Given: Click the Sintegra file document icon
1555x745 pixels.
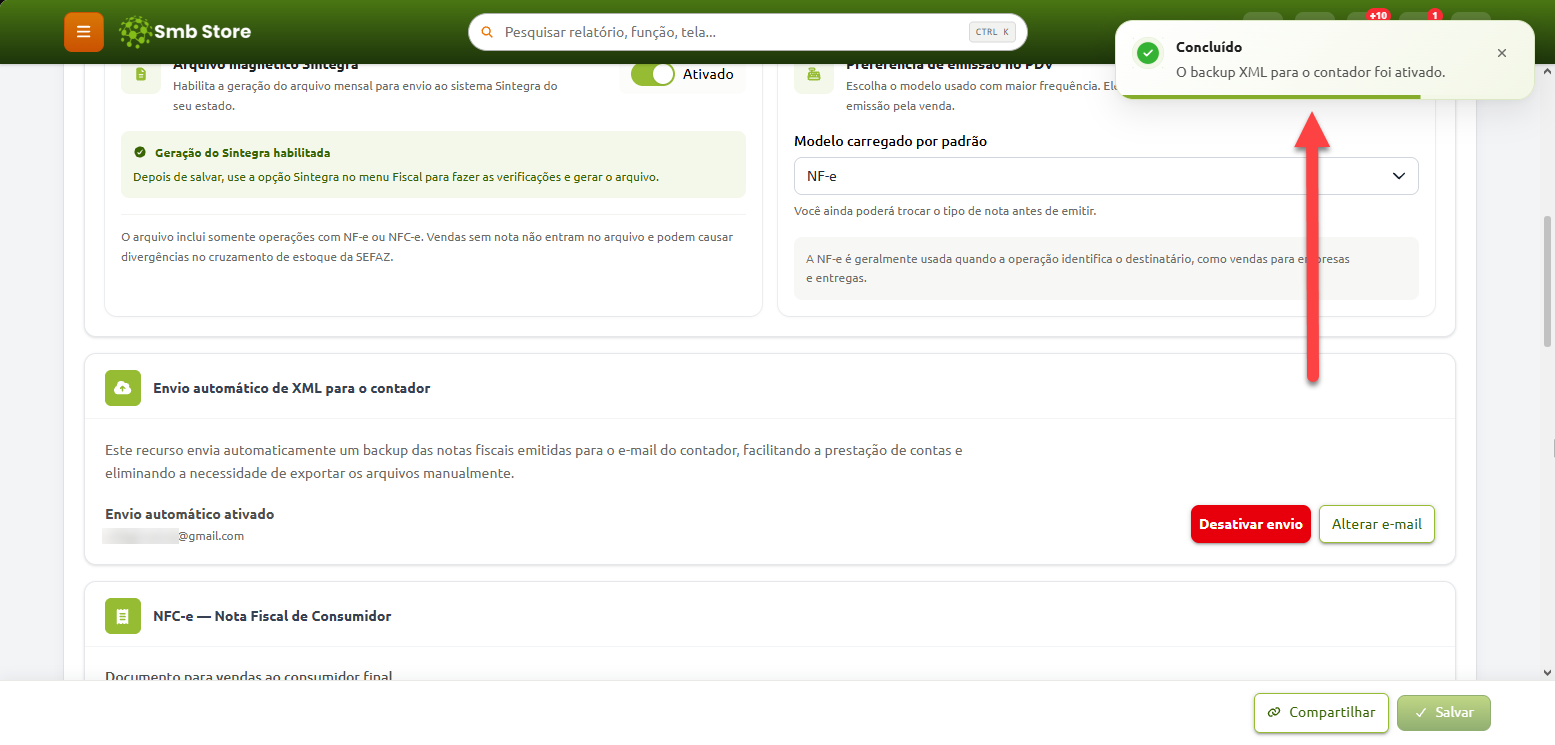Looking at the screenshot, I should click(x=141, y=74).
